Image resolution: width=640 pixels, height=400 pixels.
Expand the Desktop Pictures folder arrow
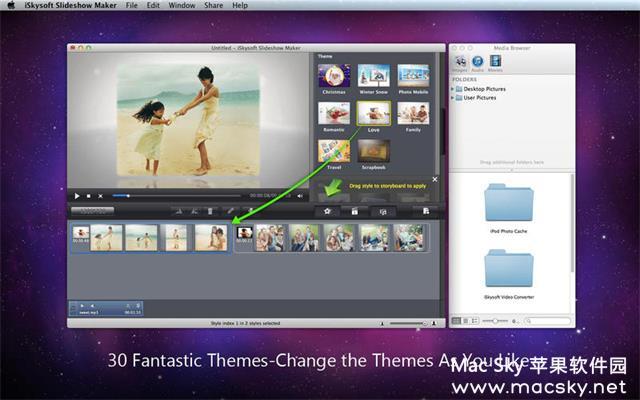click(452, 89)
